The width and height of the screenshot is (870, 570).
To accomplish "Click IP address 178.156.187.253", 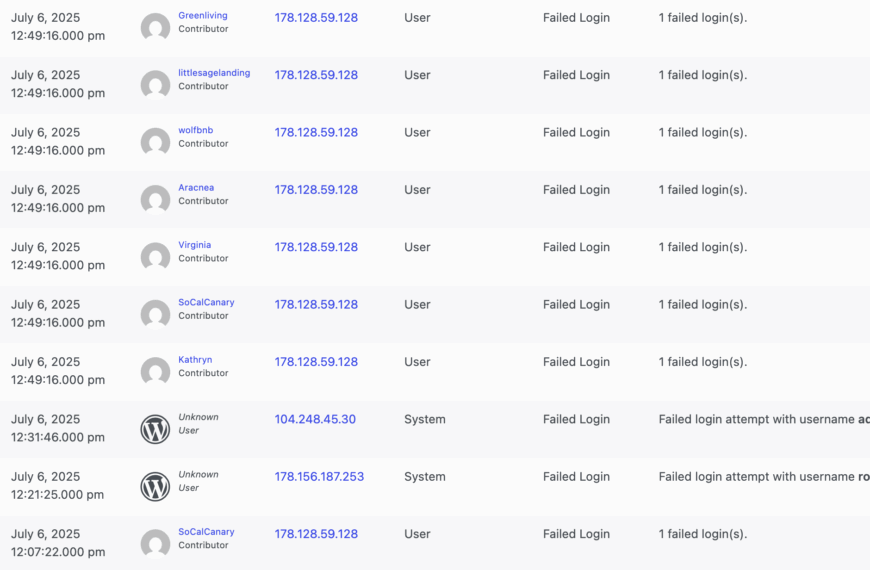I will (319, 477).
